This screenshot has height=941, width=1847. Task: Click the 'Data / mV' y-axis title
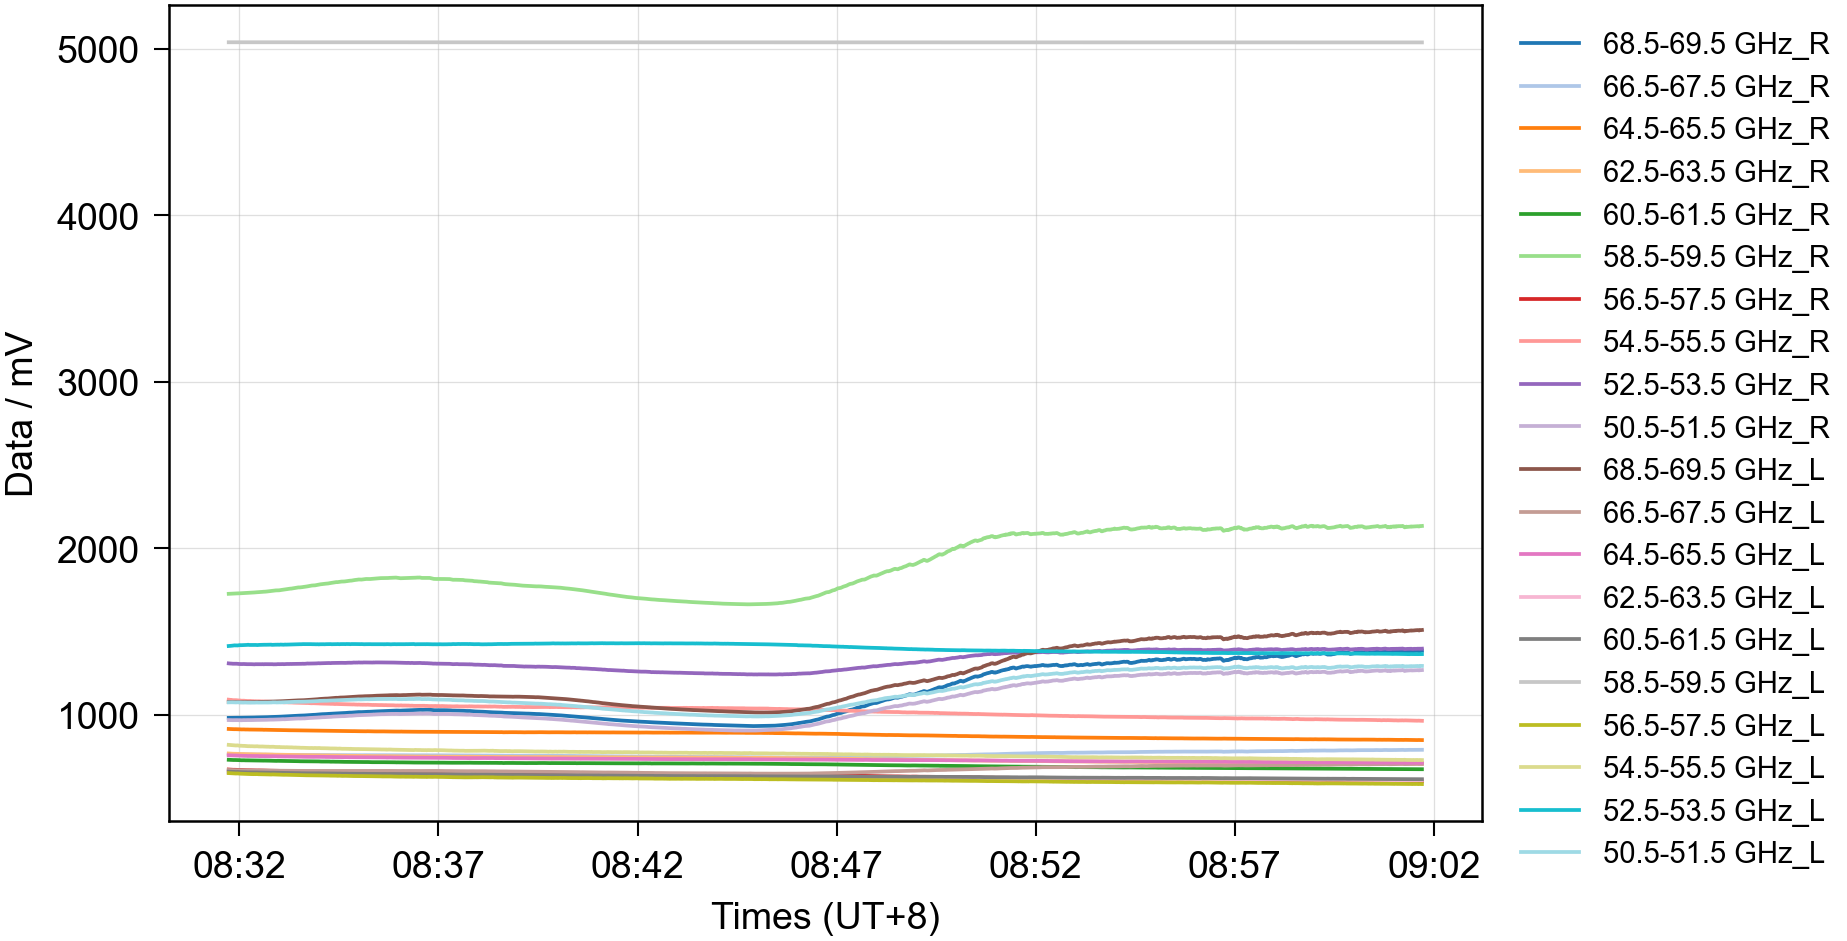point(20,415)
